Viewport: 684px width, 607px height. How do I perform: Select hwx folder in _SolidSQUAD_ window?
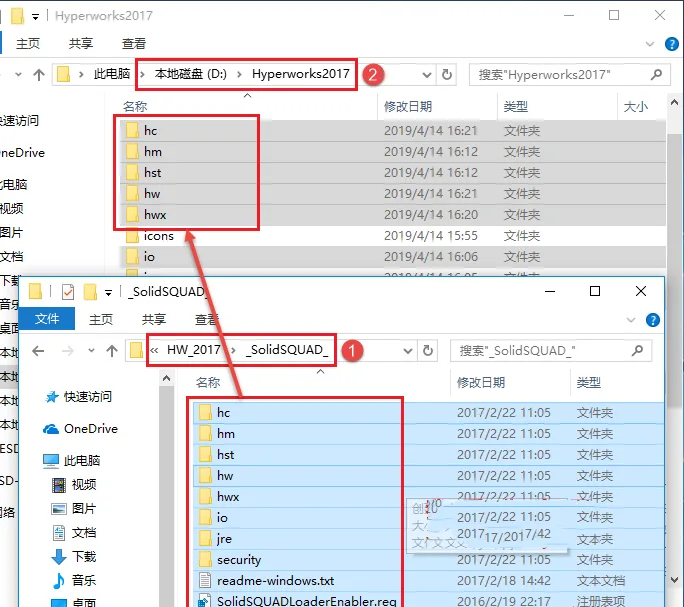[428, 496]
